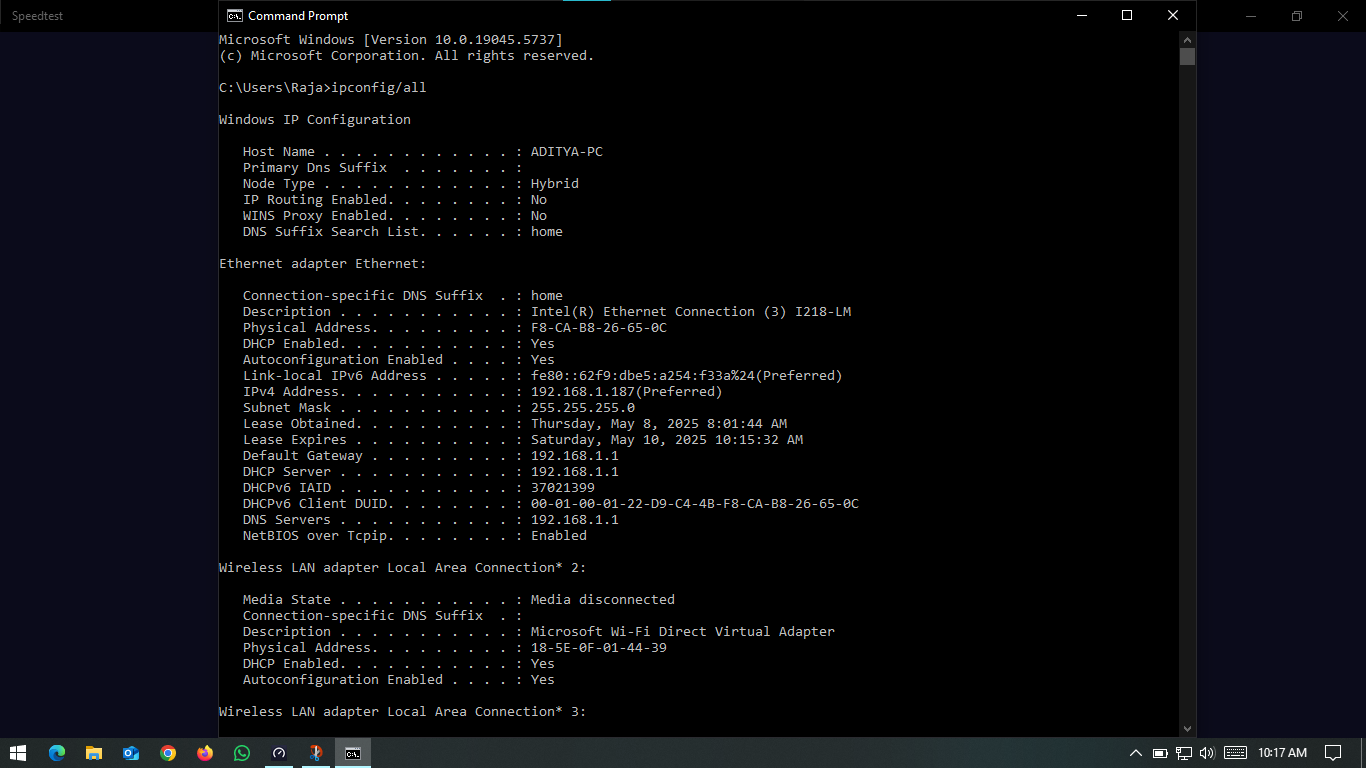This screenshot has height=768, width=1366.
Task: Click the Speedtest window title
Action: click(x=37, y=16)
